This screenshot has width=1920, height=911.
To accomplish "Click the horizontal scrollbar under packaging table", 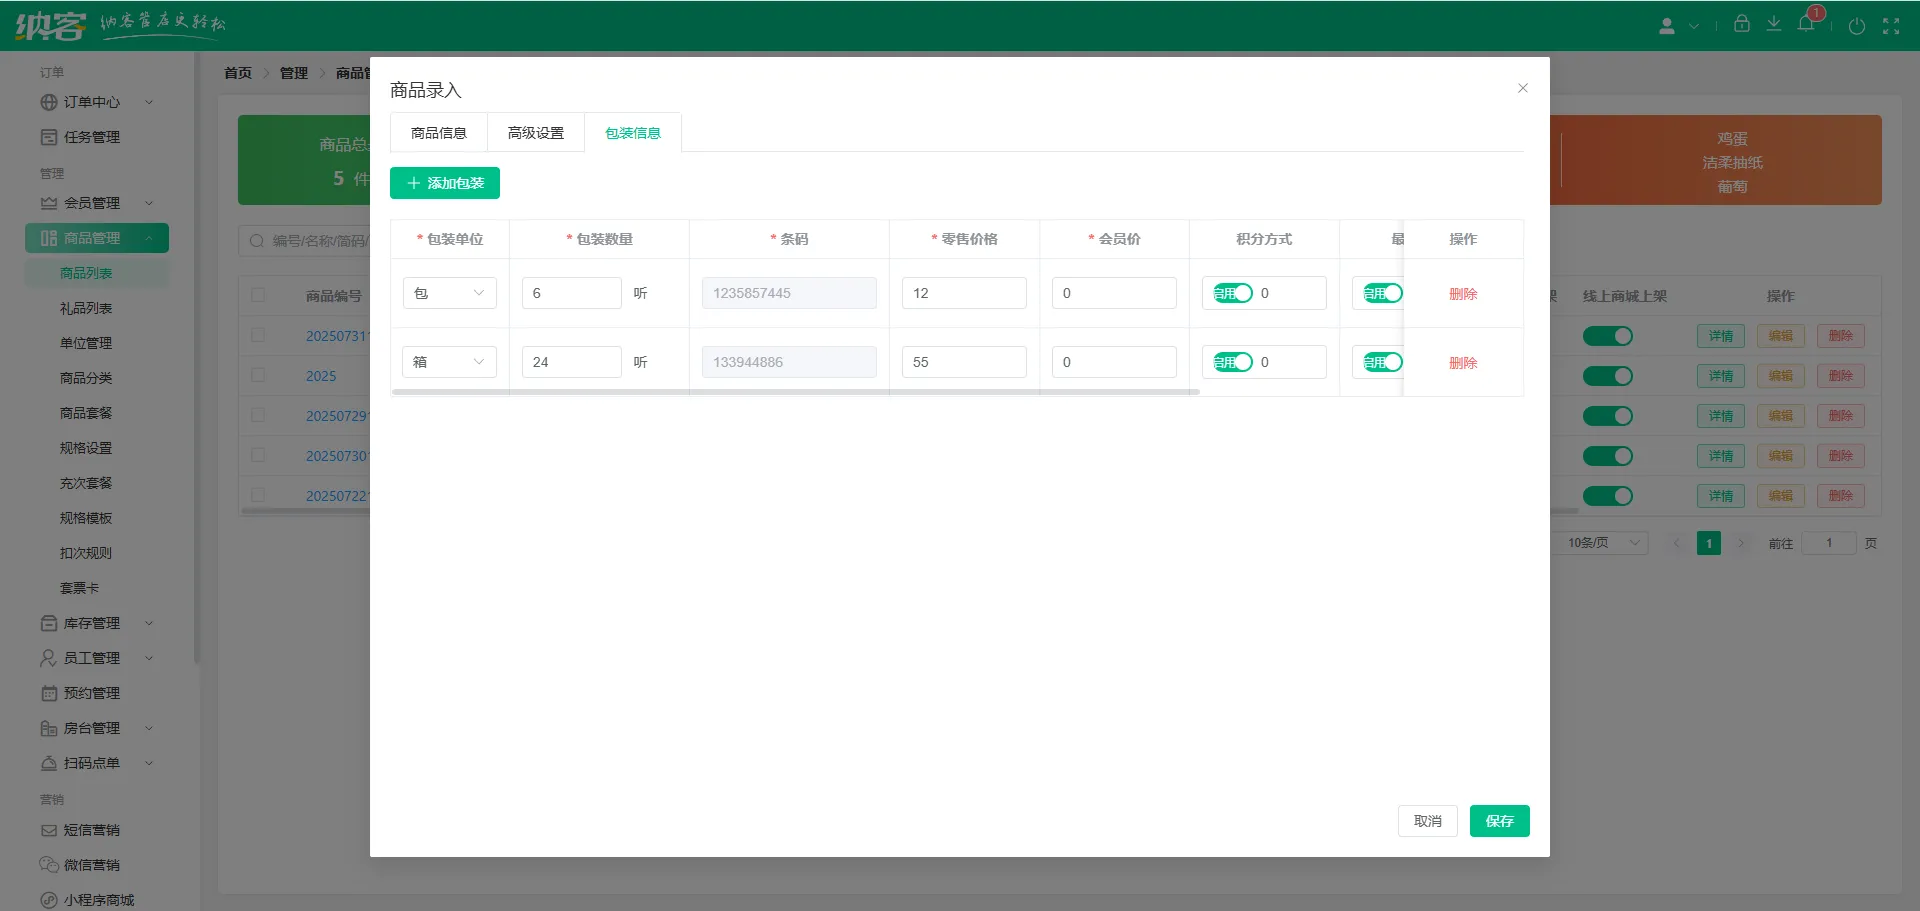I will tap(795, 392).
